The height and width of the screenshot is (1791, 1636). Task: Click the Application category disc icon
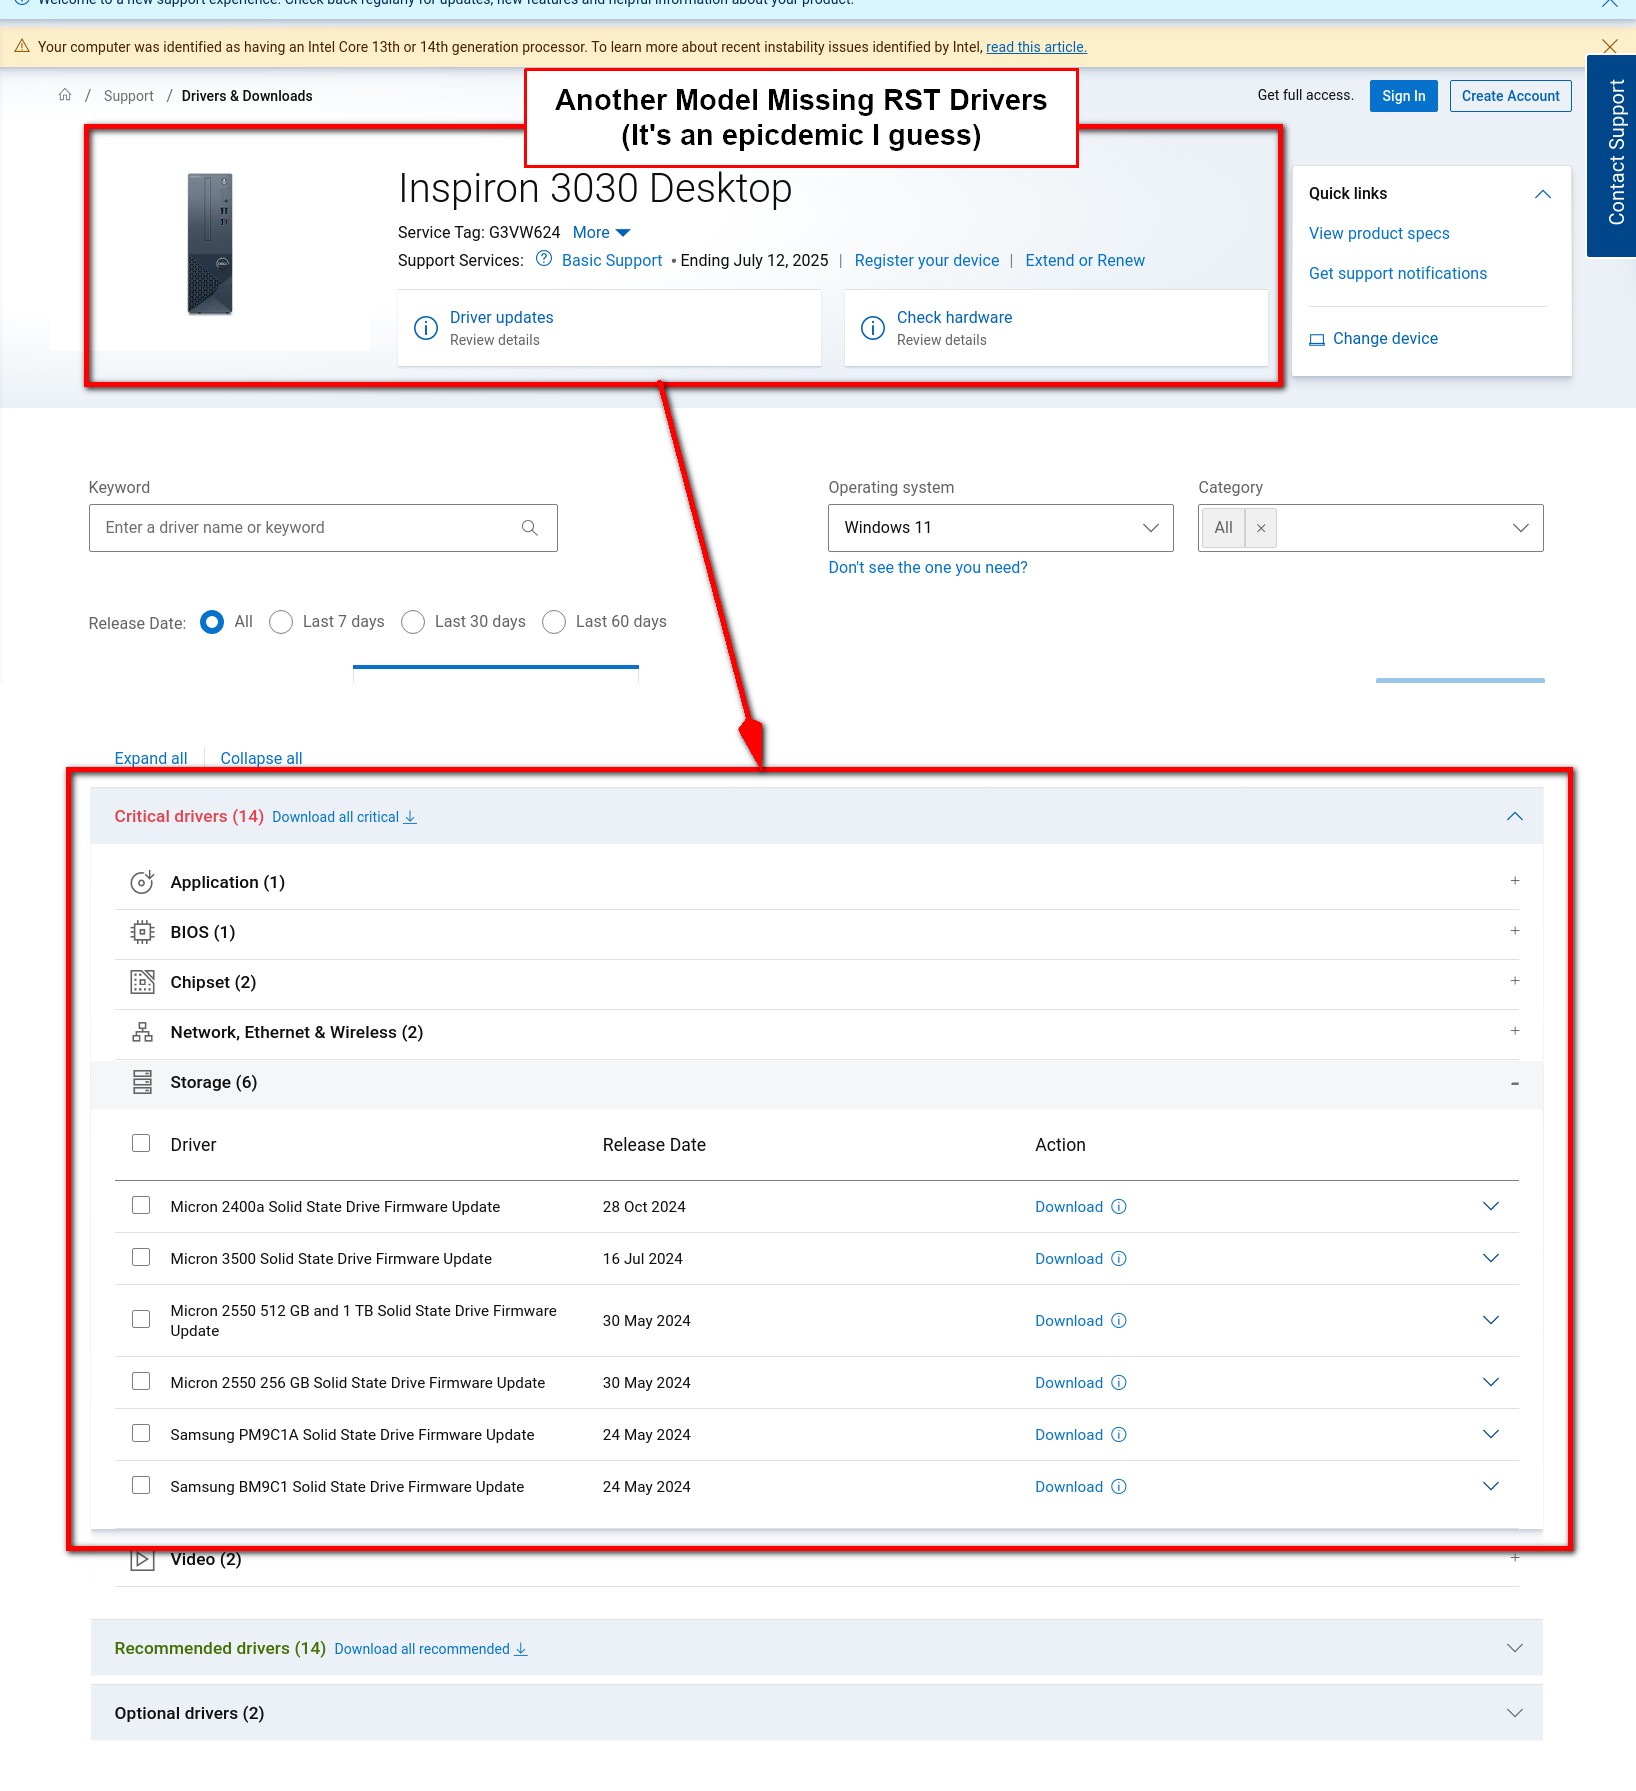[x=142, y=881]
